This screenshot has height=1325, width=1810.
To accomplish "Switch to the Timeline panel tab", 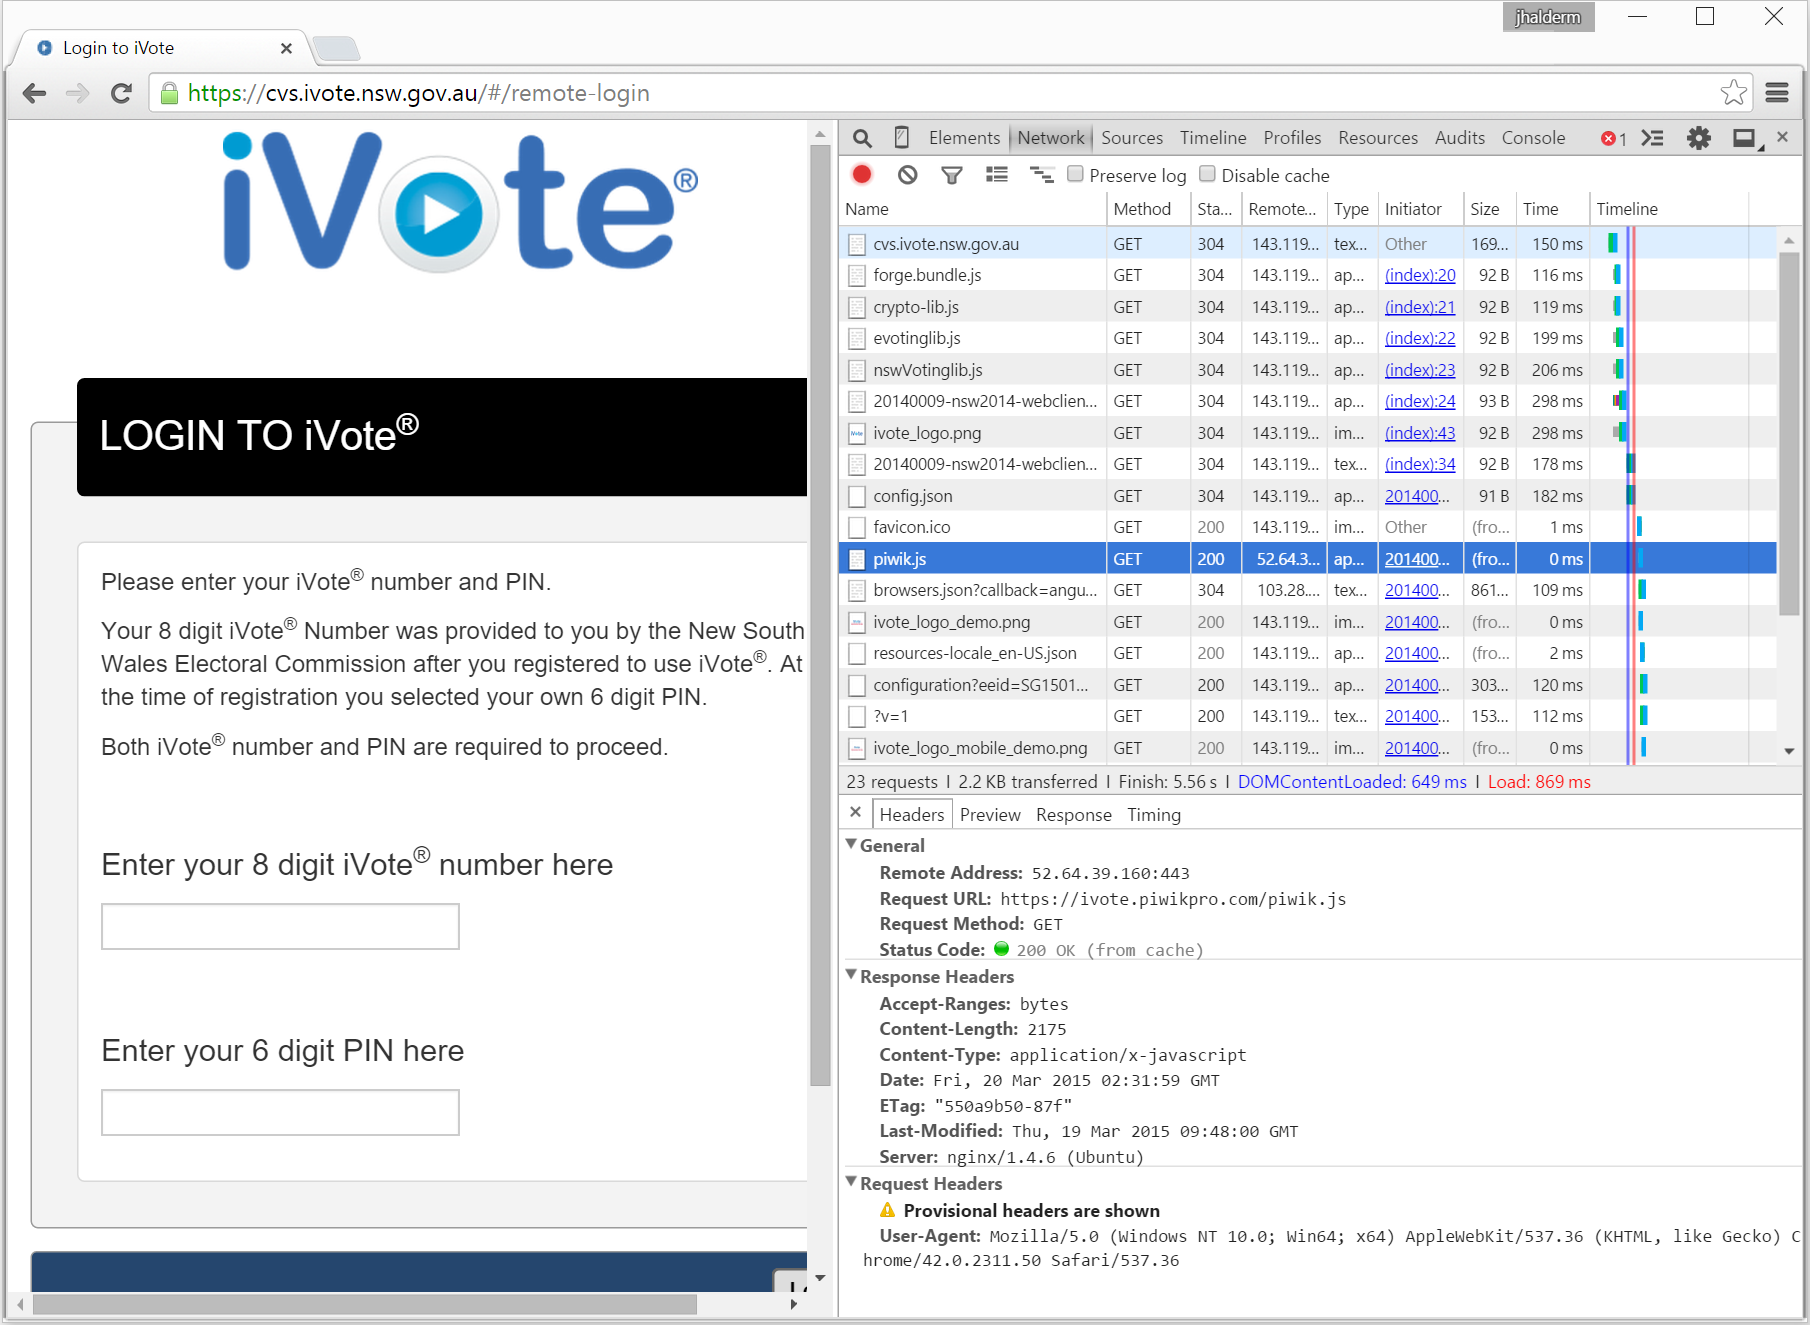I will tap(1213, 138).
